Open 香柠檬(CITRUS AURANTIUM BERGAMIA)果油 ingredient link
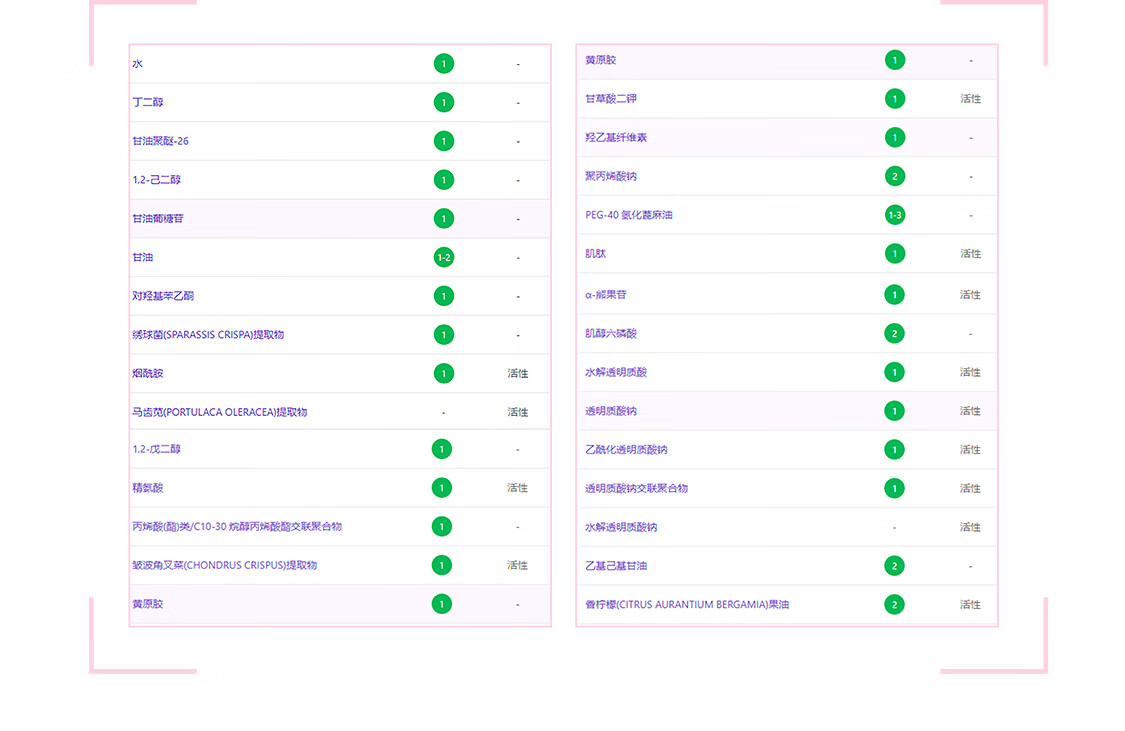Viewport: 1125px width, 731px height. 687,605
